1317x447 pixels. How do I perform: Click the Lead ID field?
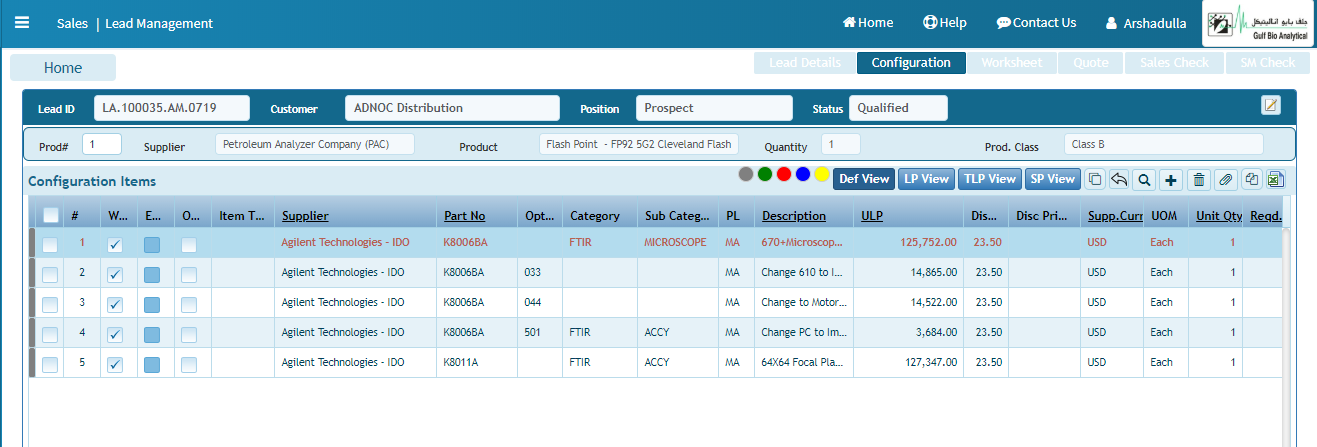pos(170,108)
